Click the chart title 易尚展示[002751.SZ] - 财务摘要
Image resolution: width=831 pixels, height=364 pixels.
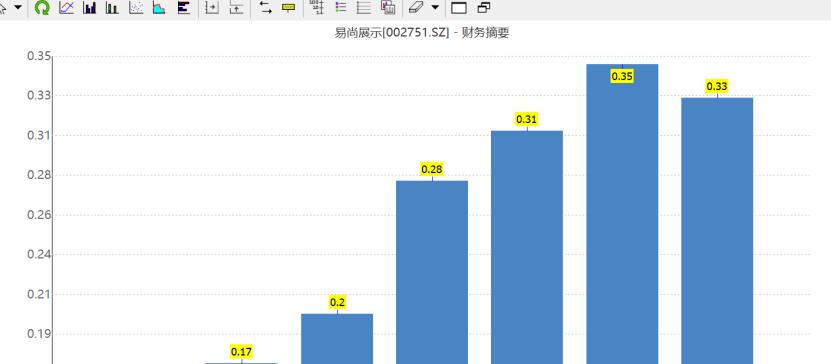[x=422, y=33]
